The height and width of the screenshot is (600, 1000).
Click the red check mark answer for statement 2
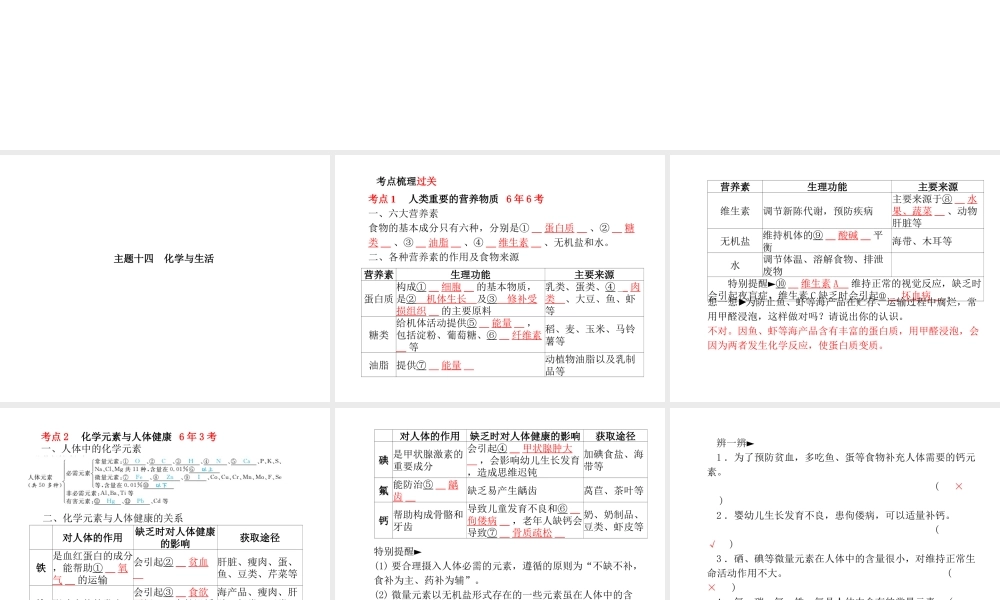click(x=713, y=544)
